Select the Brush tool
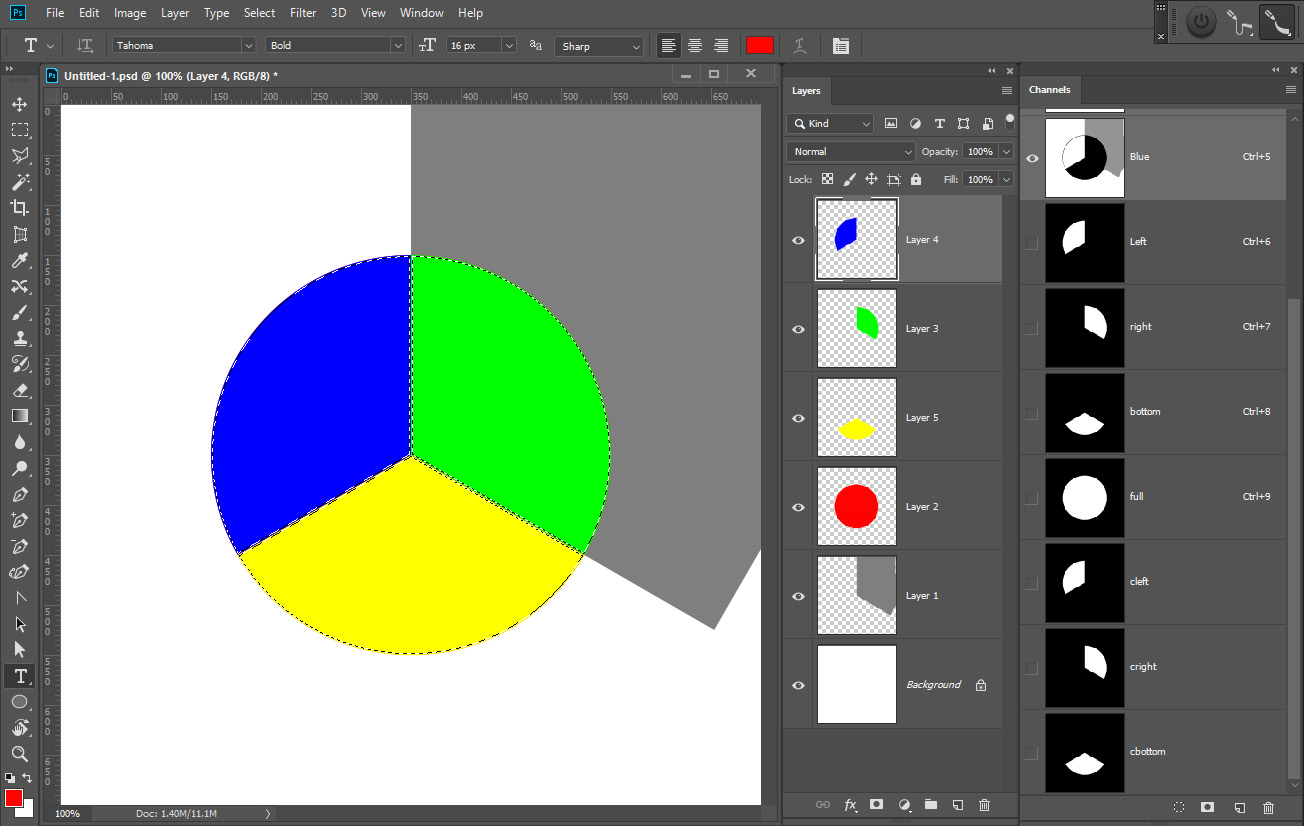This screenshot has width=1304, height=826. click(x=20, y=312)
